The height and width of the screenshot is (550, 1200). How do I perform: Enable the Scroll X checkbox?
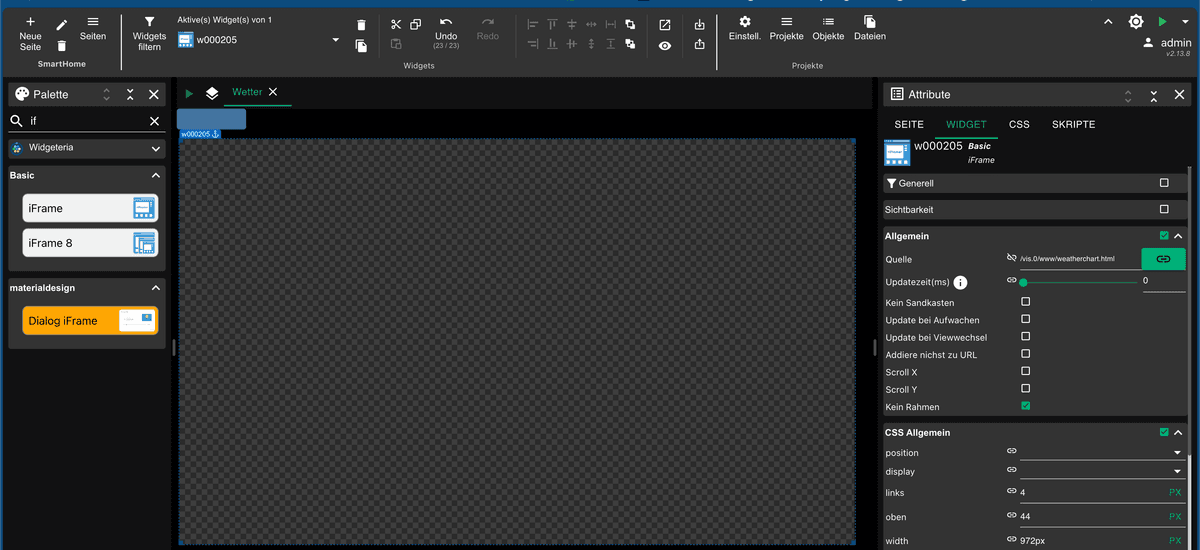[1026, 371]
